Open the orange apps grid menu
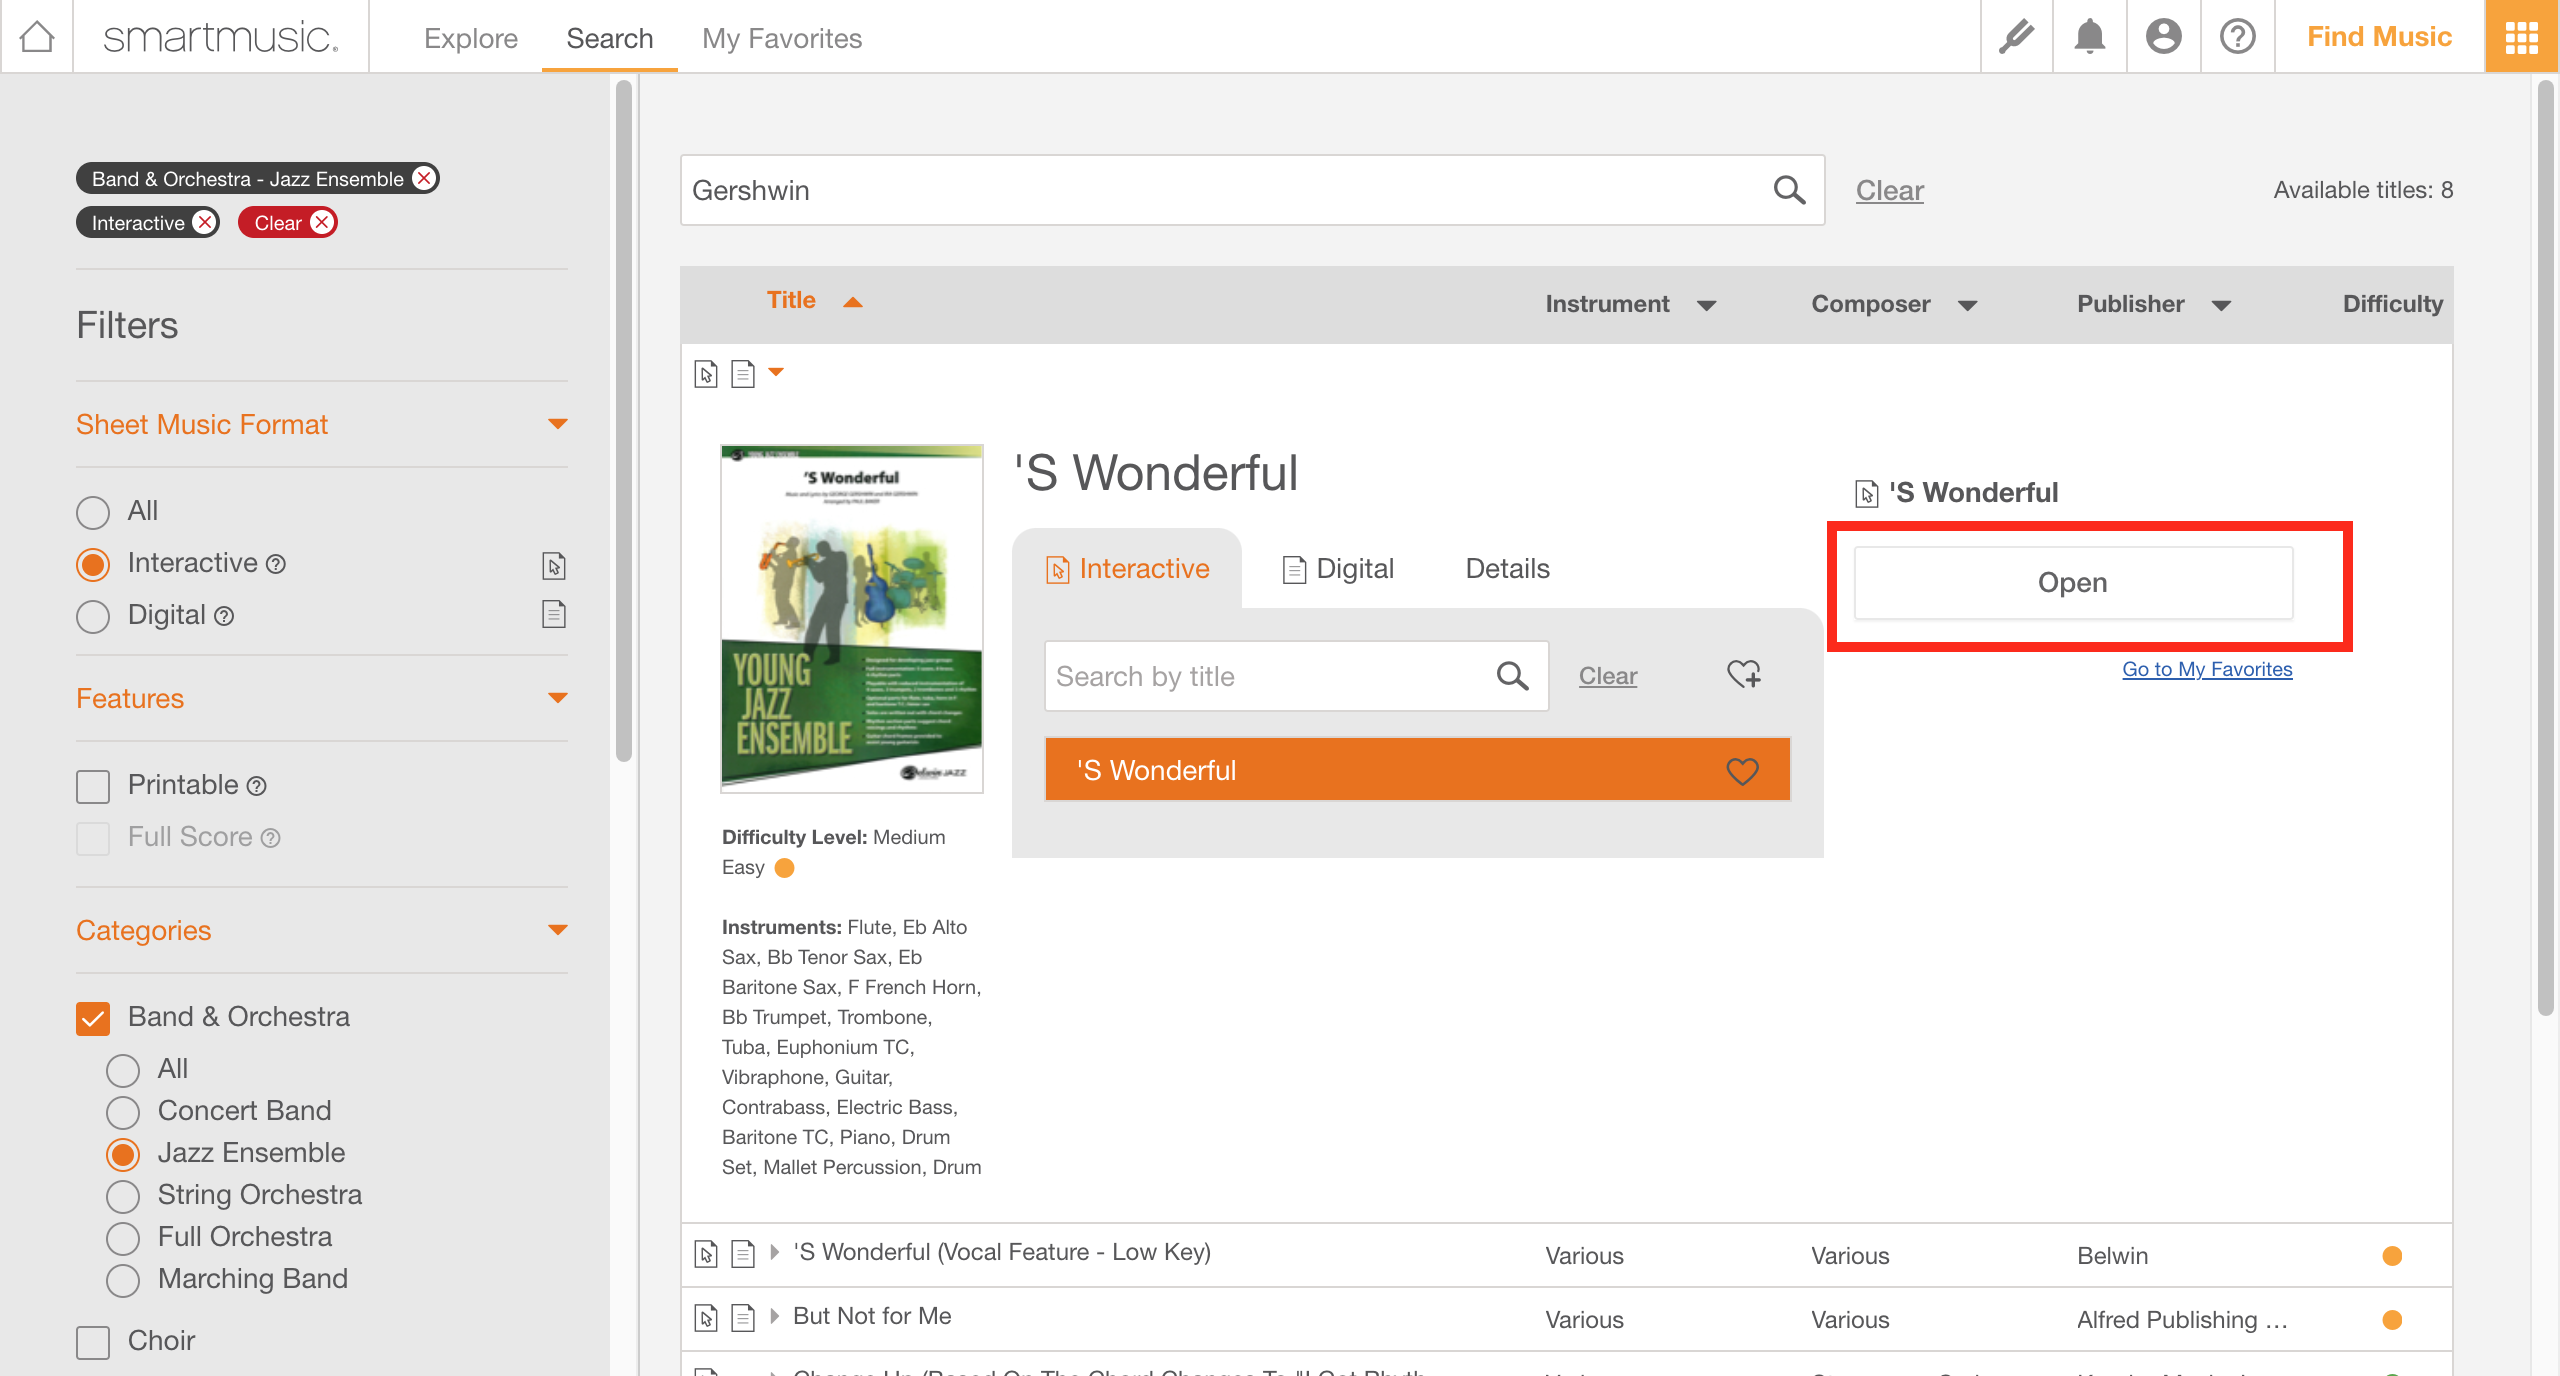The image size is (2560, 1376). click(x=2521, y=37)
